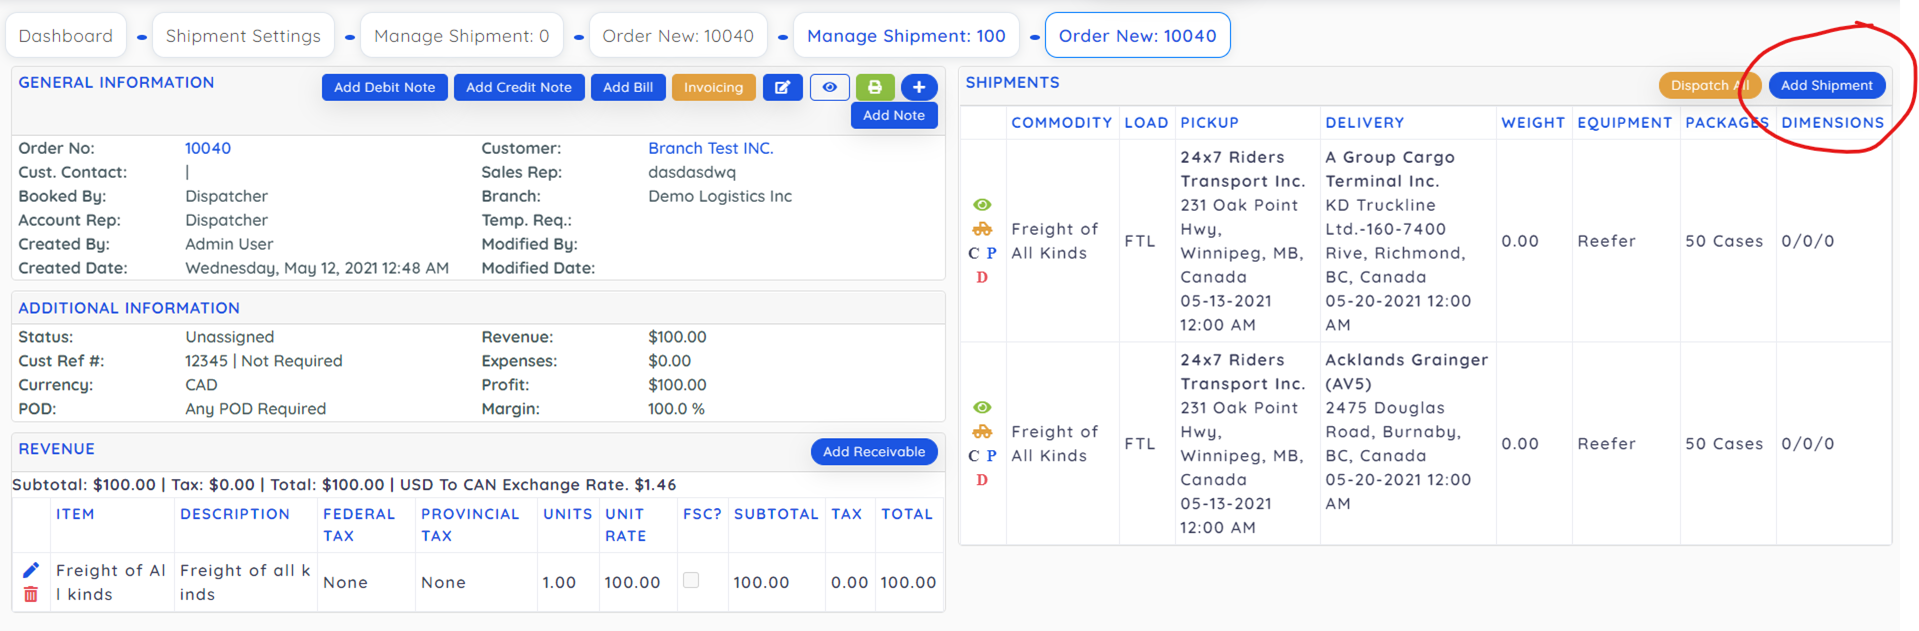1919x631 pixels.
Task: Click the Add Shipment button
Action: point(1826,86)
